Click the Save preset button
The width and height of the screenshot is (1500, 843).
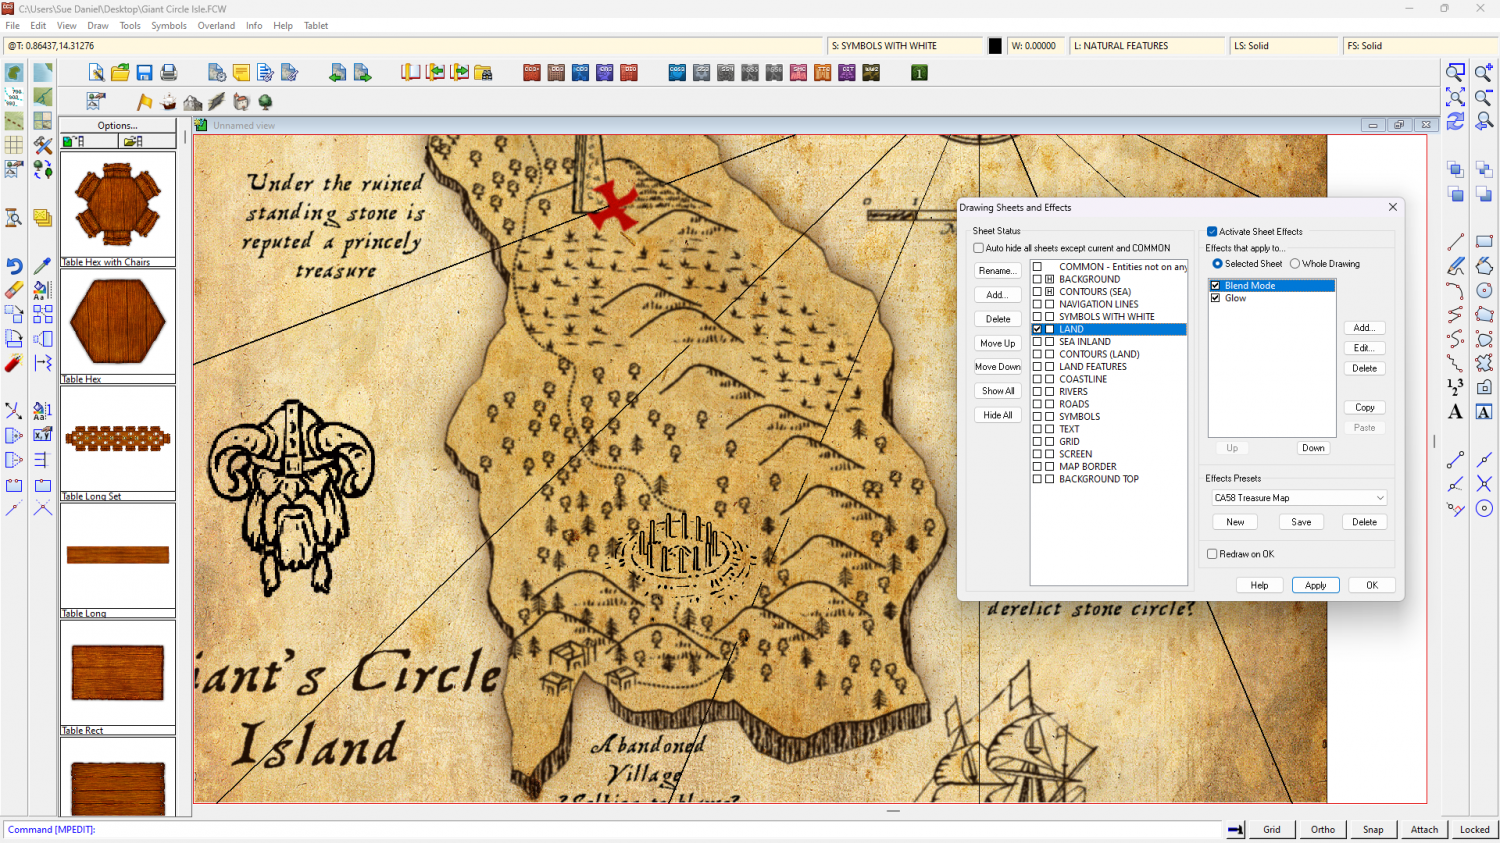tap(1301, 522)
